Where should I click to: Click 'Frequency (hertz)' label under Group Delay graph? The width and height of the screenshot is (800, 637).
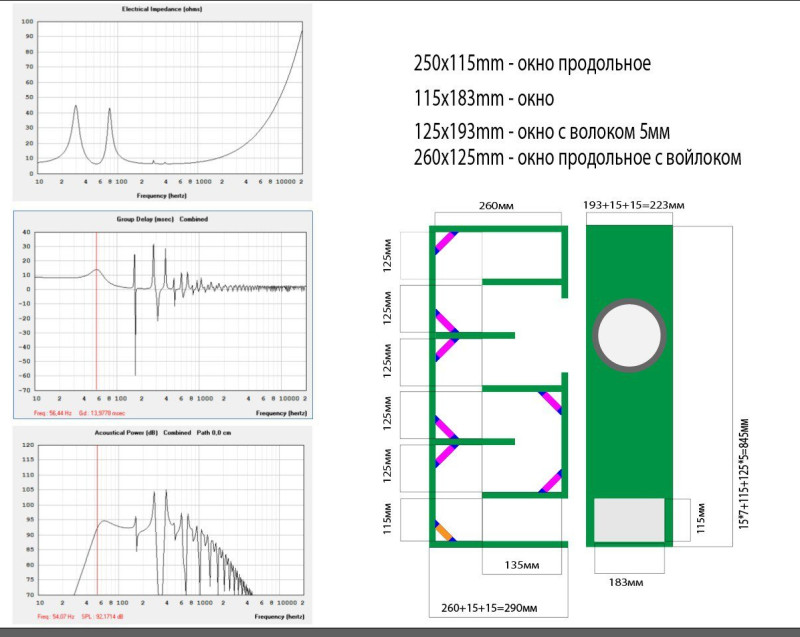(x=281, y=413)
